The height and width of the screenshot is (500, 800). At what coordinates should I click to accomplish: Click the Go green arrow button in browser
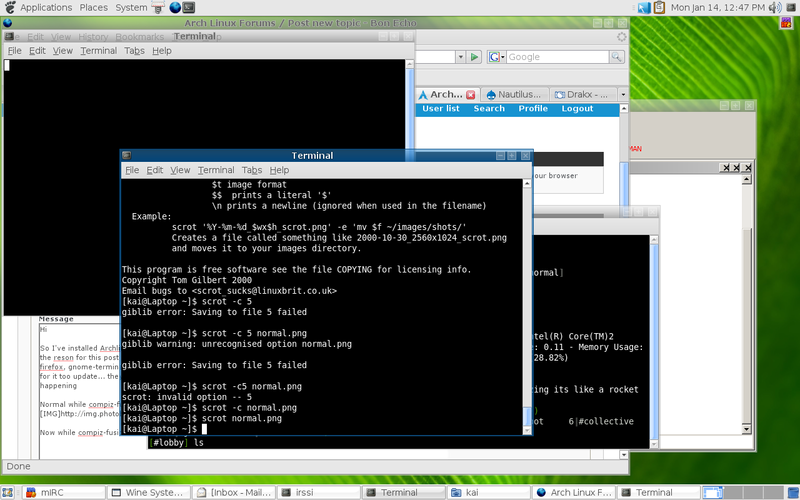pyautogui.click(x=474, y=57)
